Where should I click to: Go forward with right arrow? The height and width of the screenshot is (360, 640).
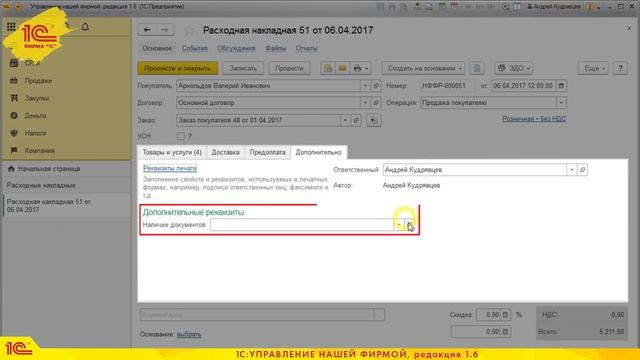coord(165,30)
